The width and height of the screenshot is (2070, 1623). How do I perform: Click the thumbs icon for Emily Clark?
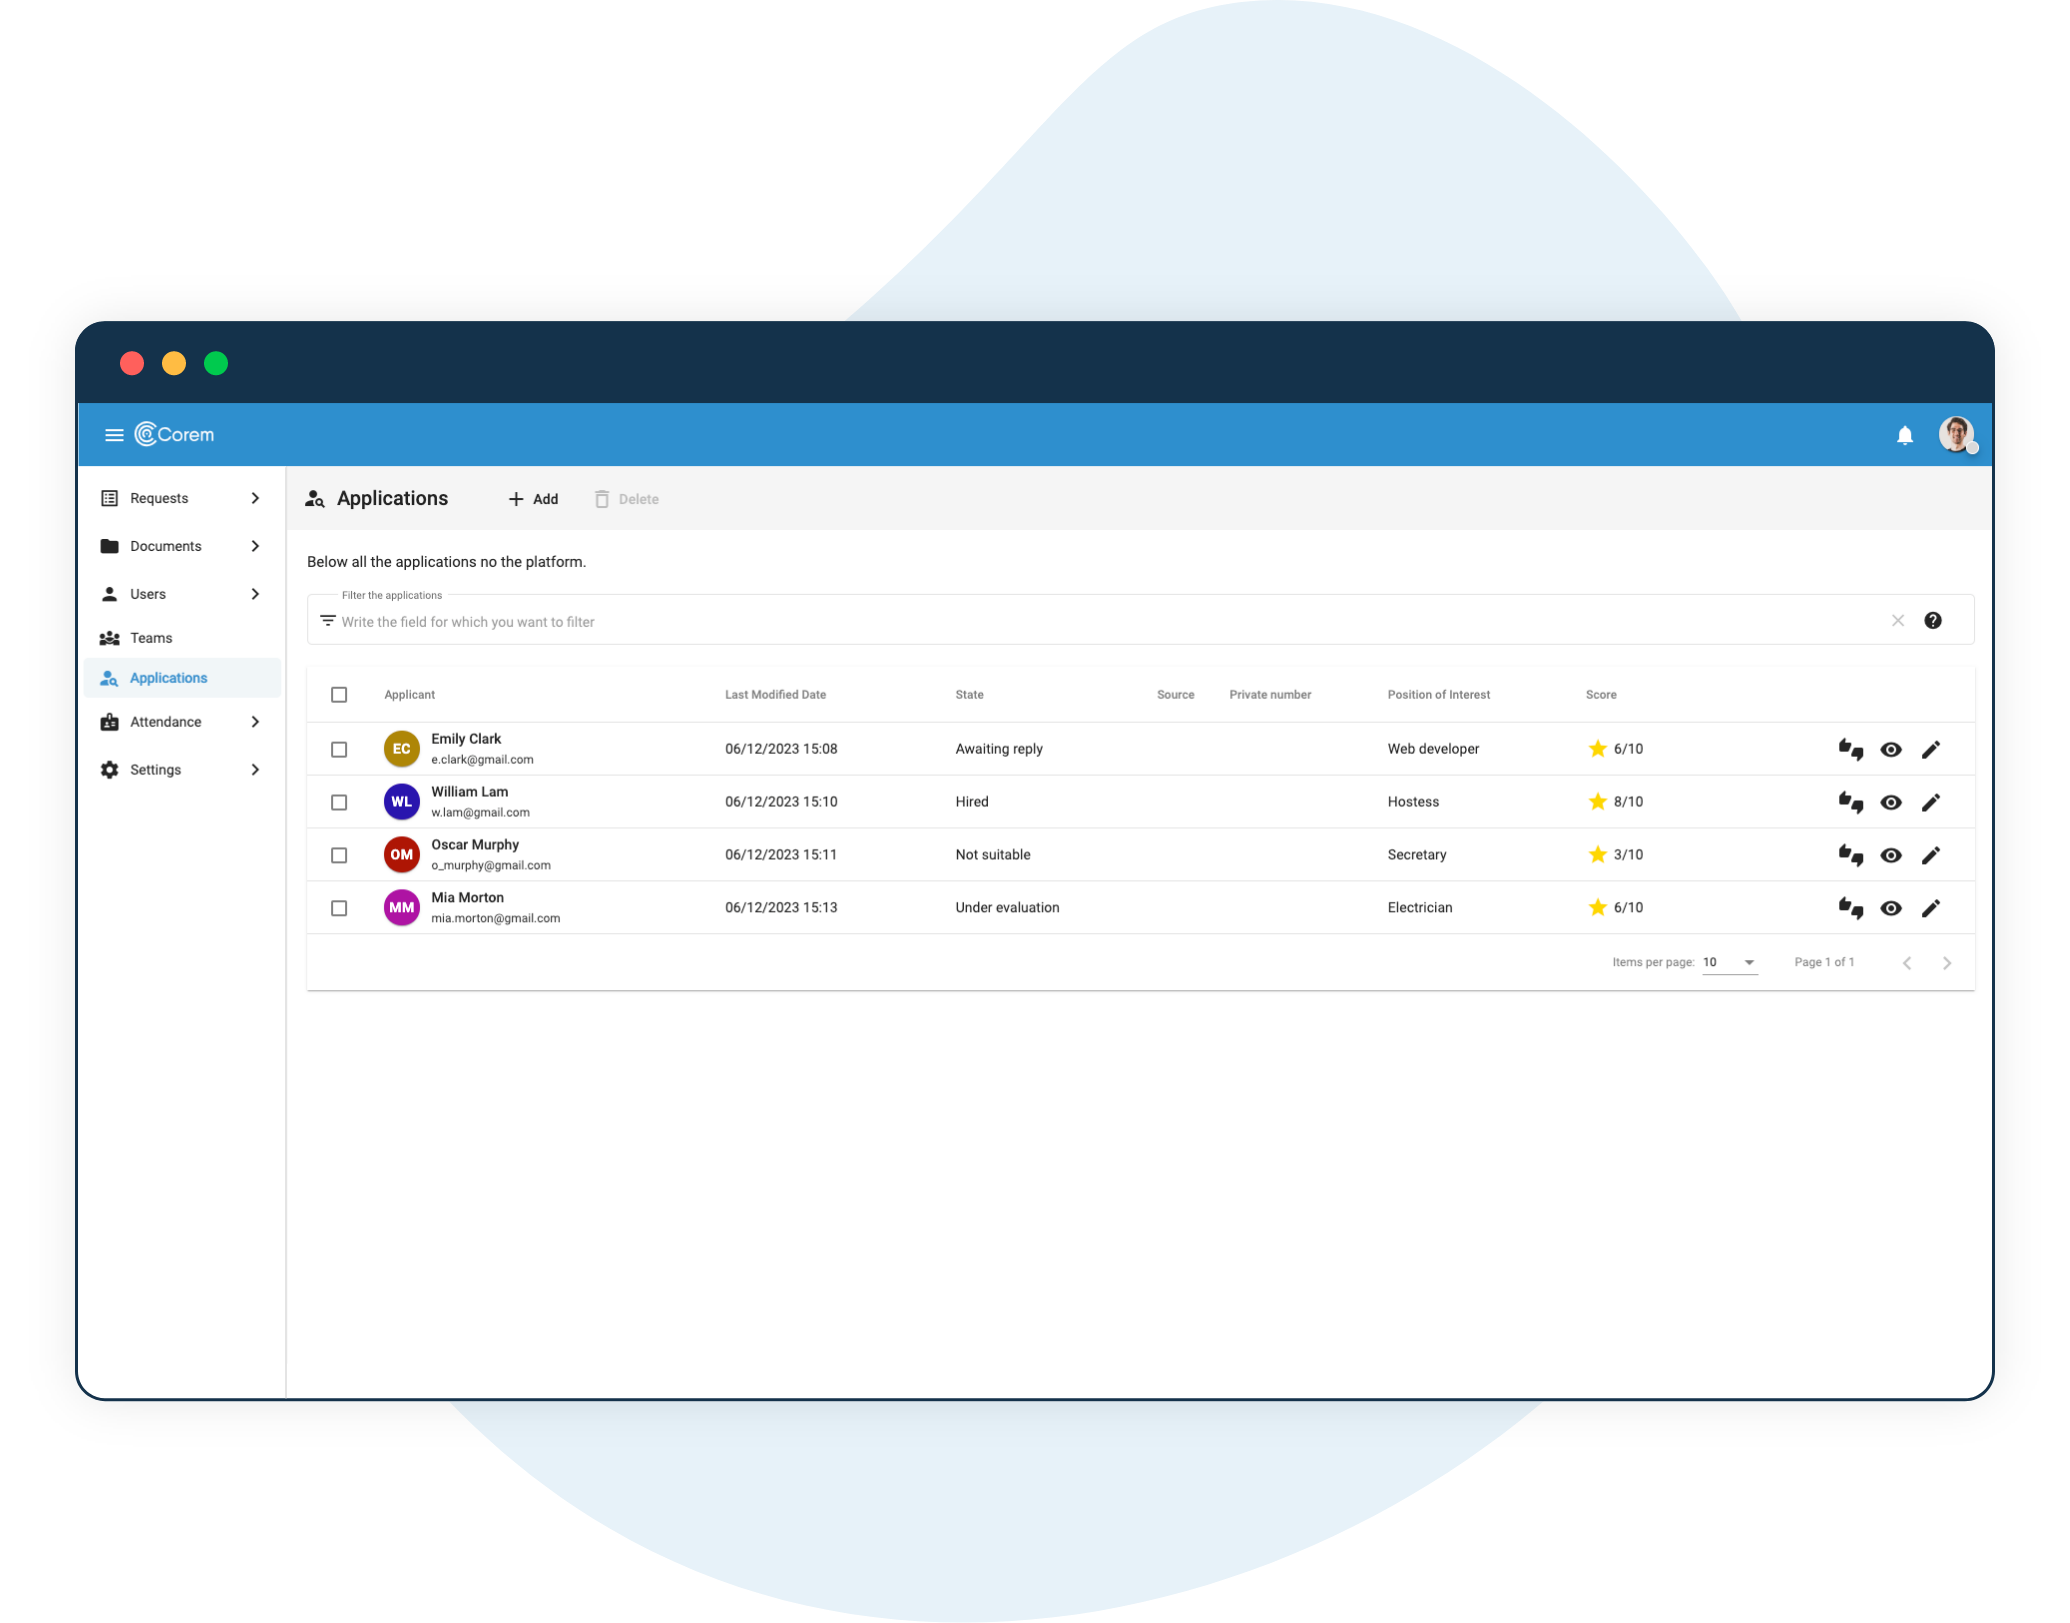tap(1850, 749)
